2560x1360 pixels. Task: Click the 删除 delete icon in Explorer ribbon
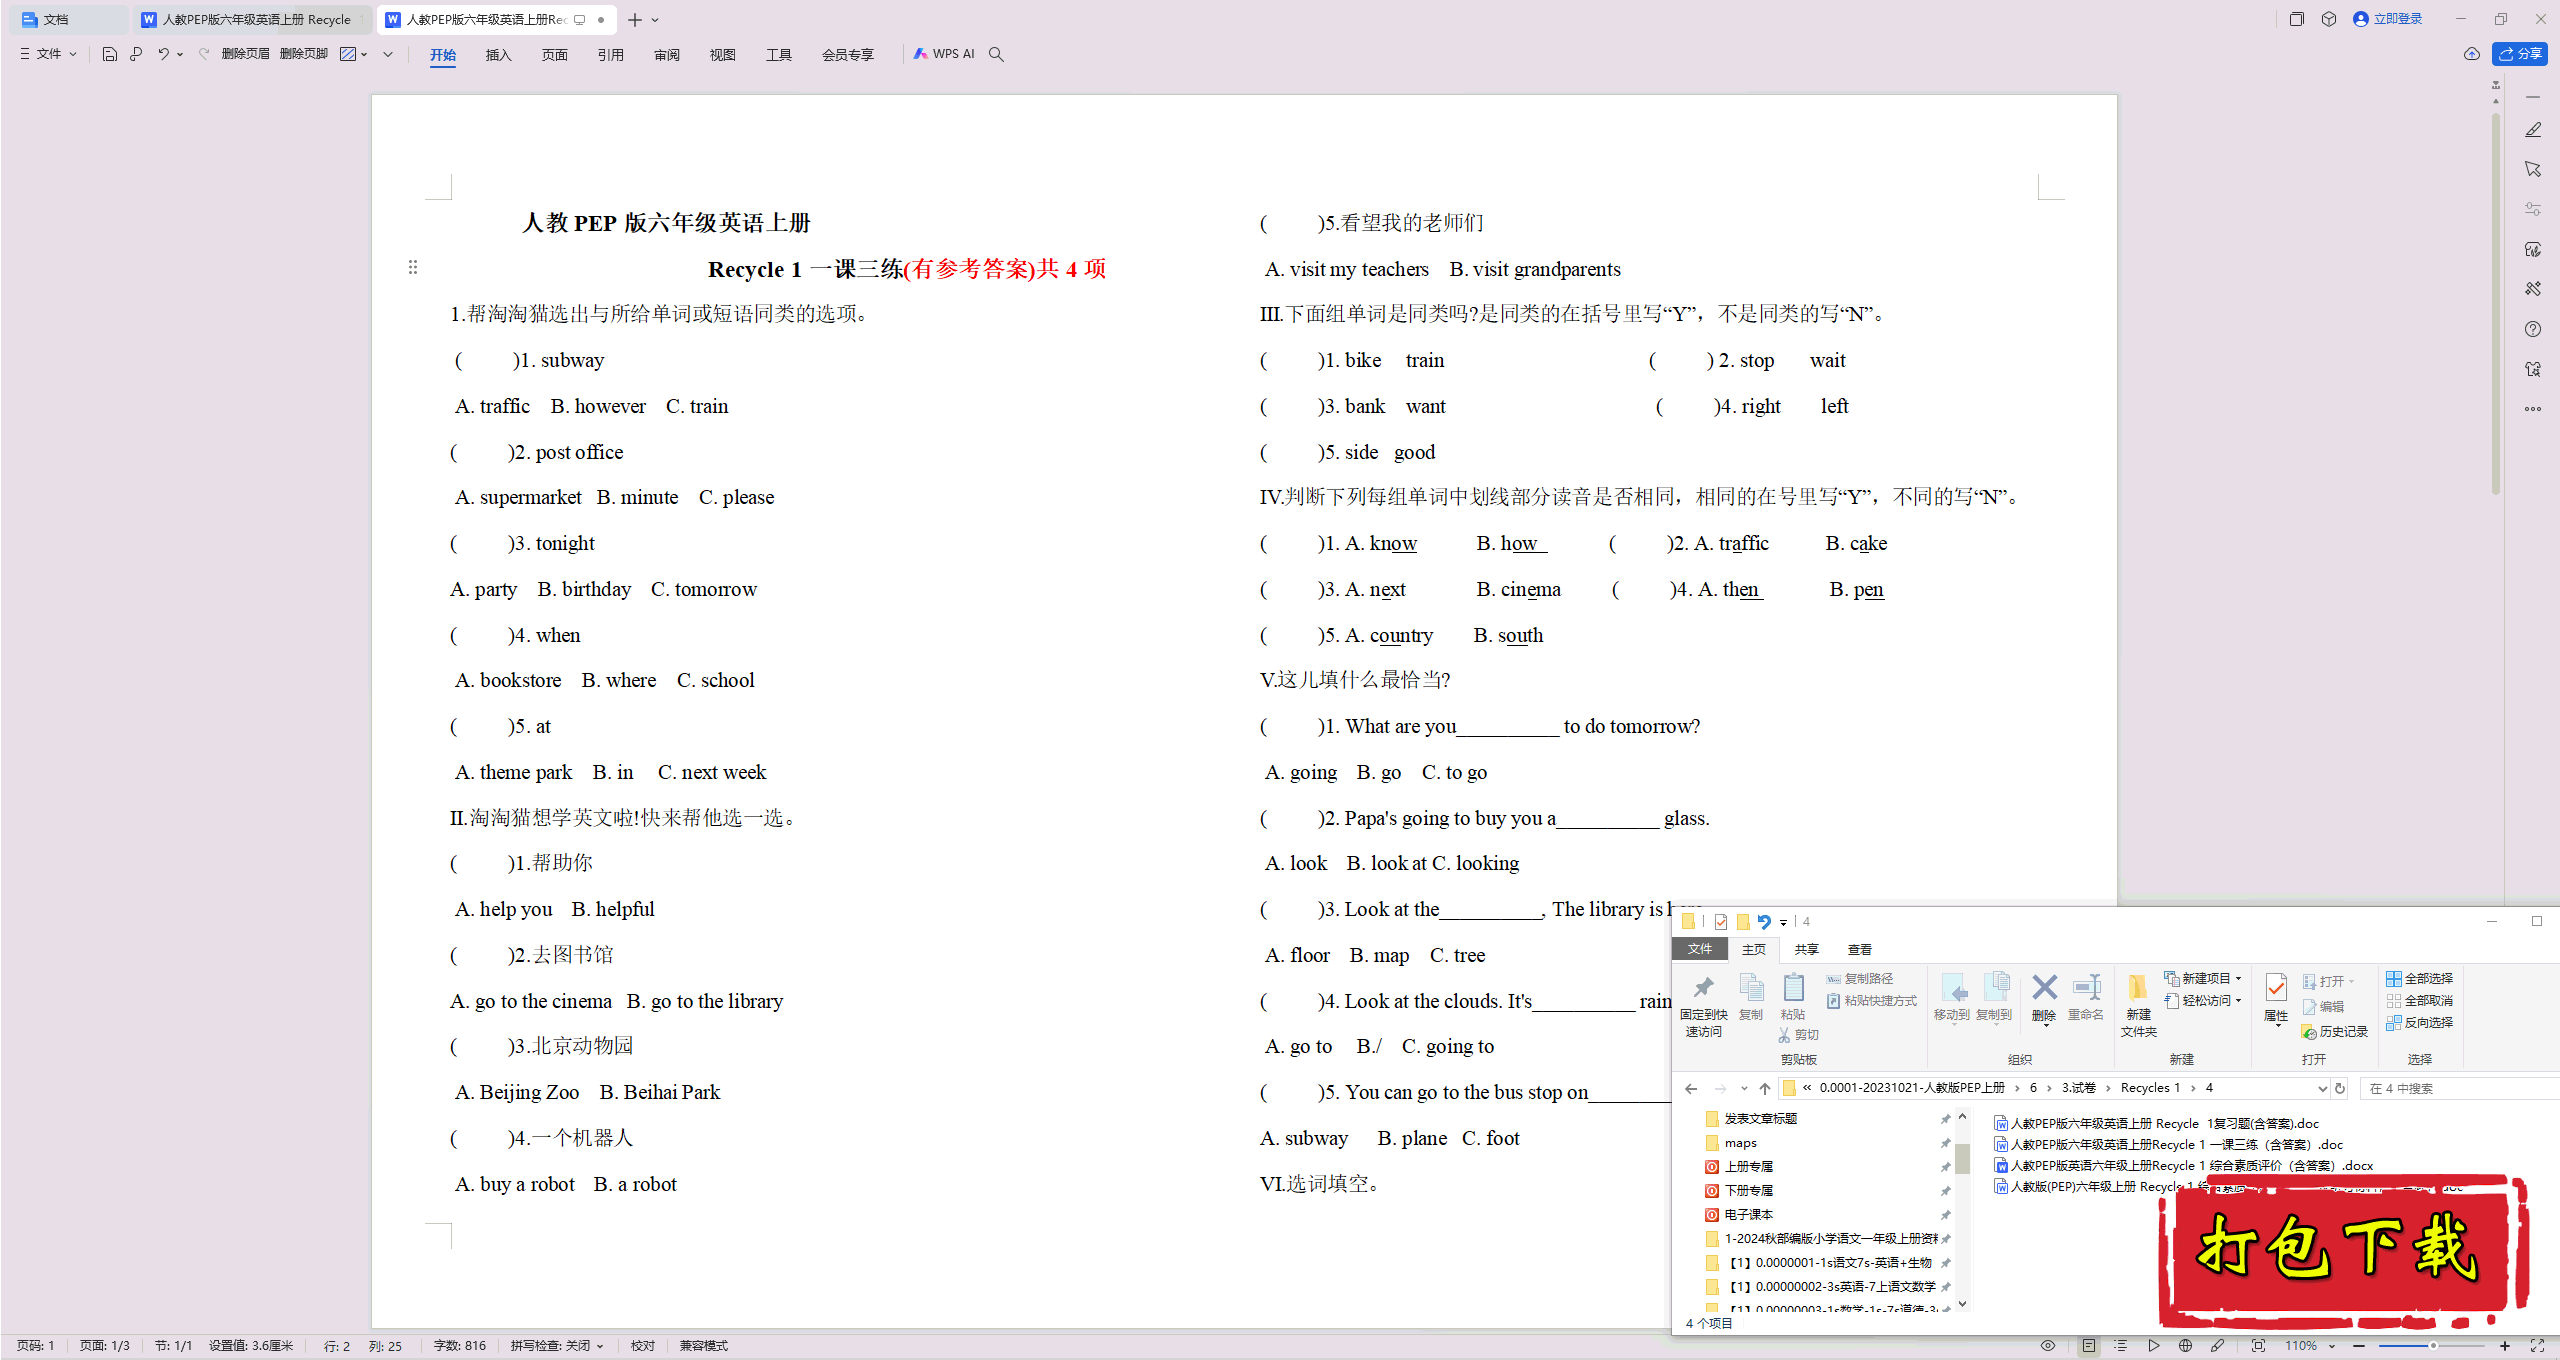click(2044, 998)
